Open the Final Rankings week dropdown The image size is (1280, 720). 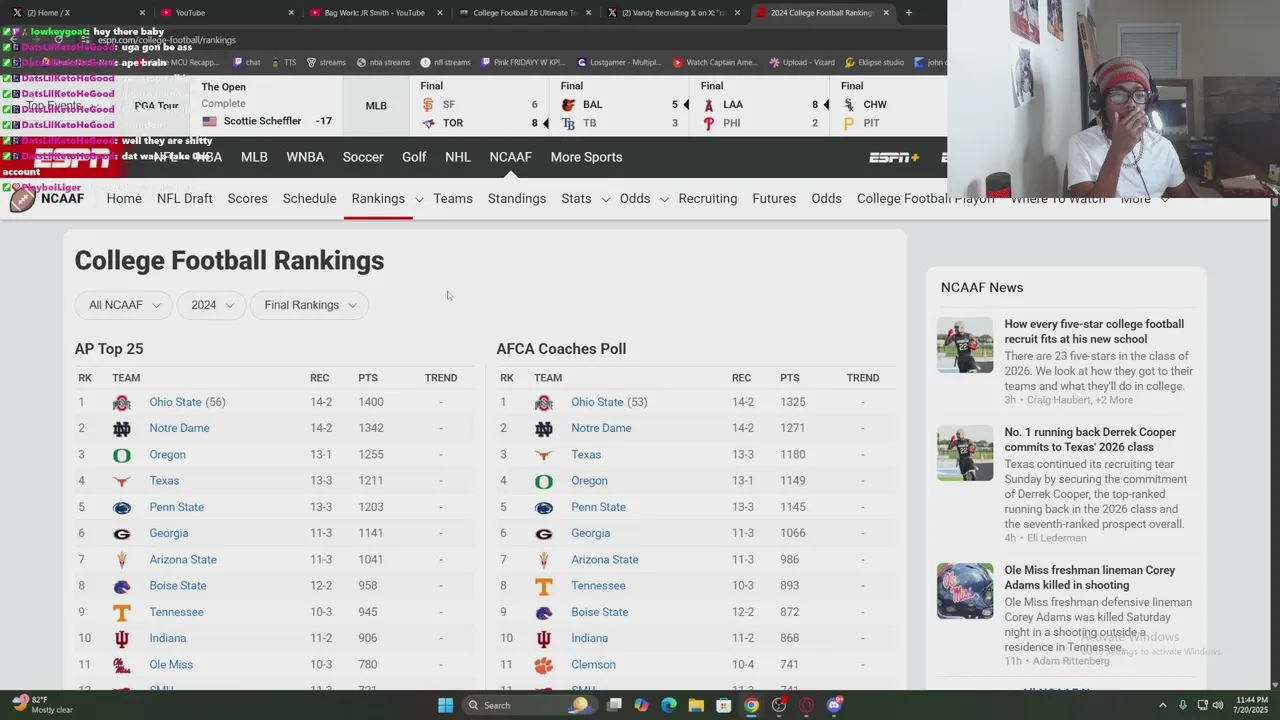[x=309, y=305]
